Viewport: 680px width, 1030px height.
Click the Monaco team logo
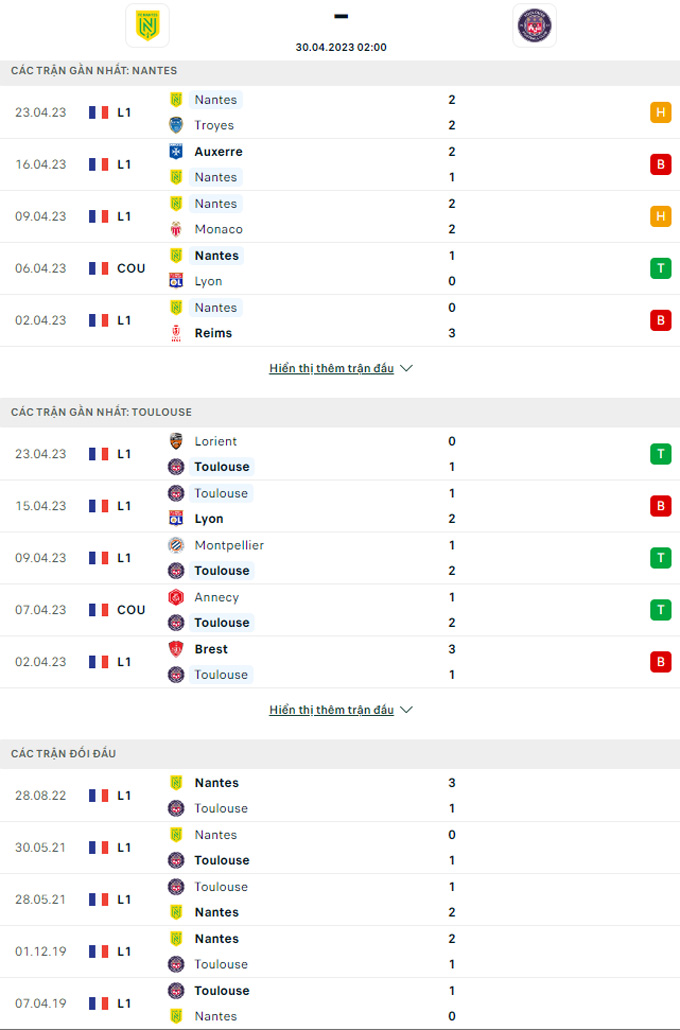(176, 229)
